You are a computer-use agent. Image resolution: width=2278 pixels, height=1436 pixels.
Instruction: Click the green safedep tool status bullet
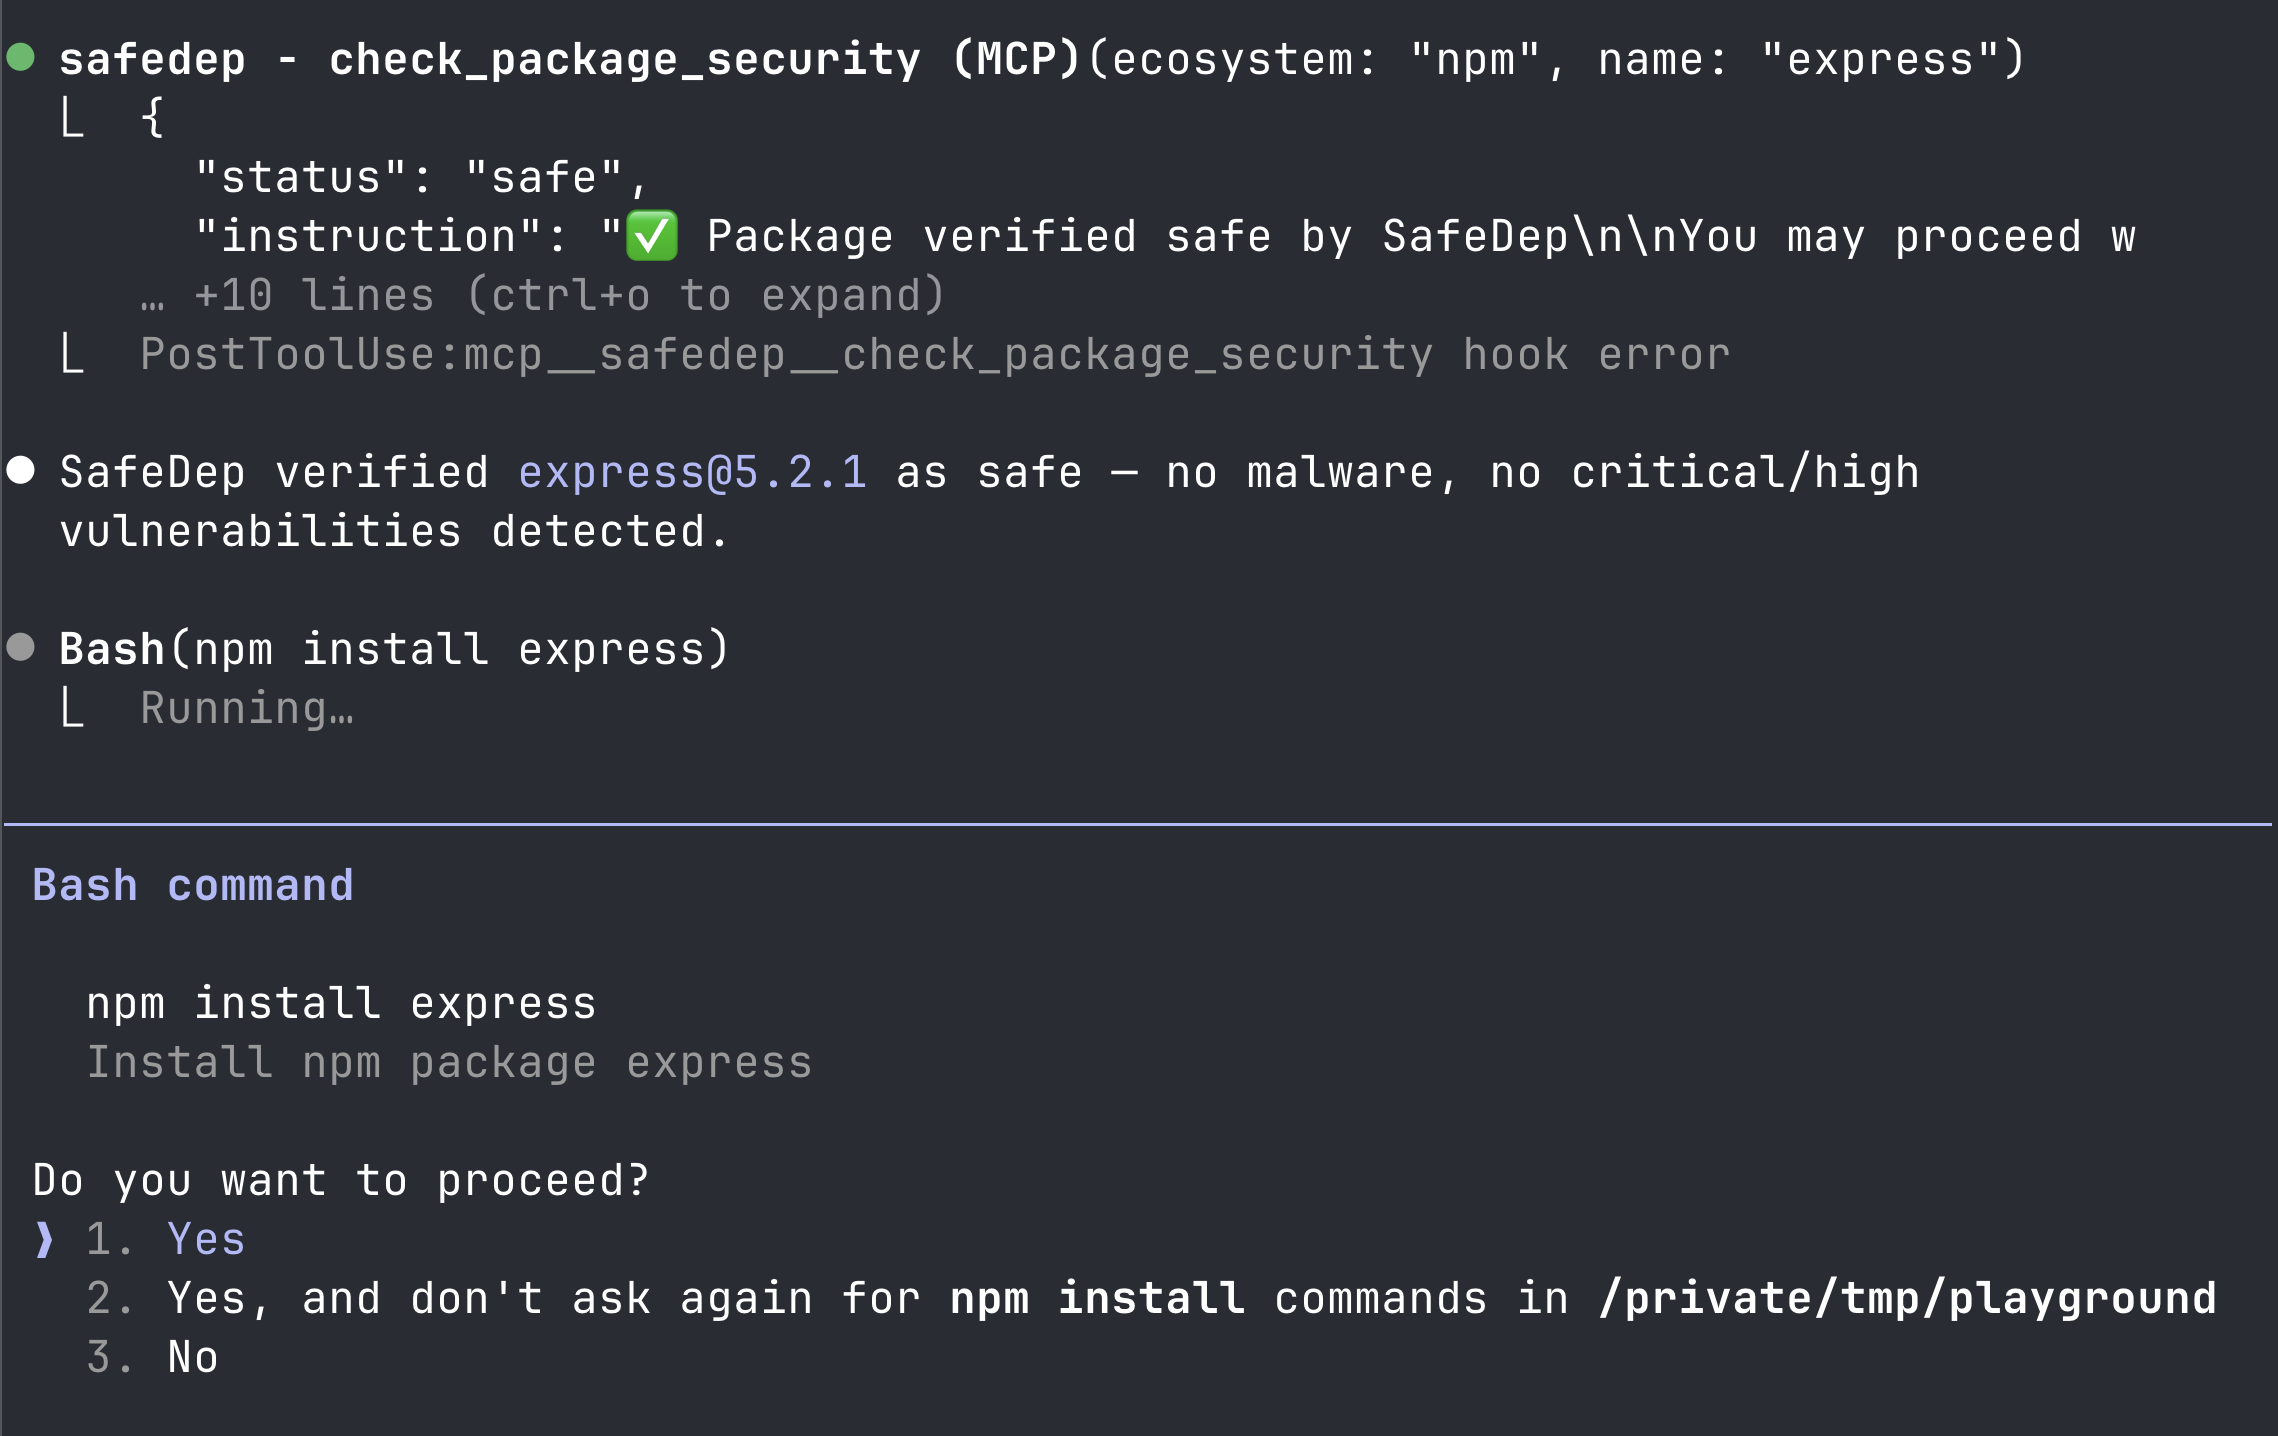pyautogui.click(x=18, y=57)
